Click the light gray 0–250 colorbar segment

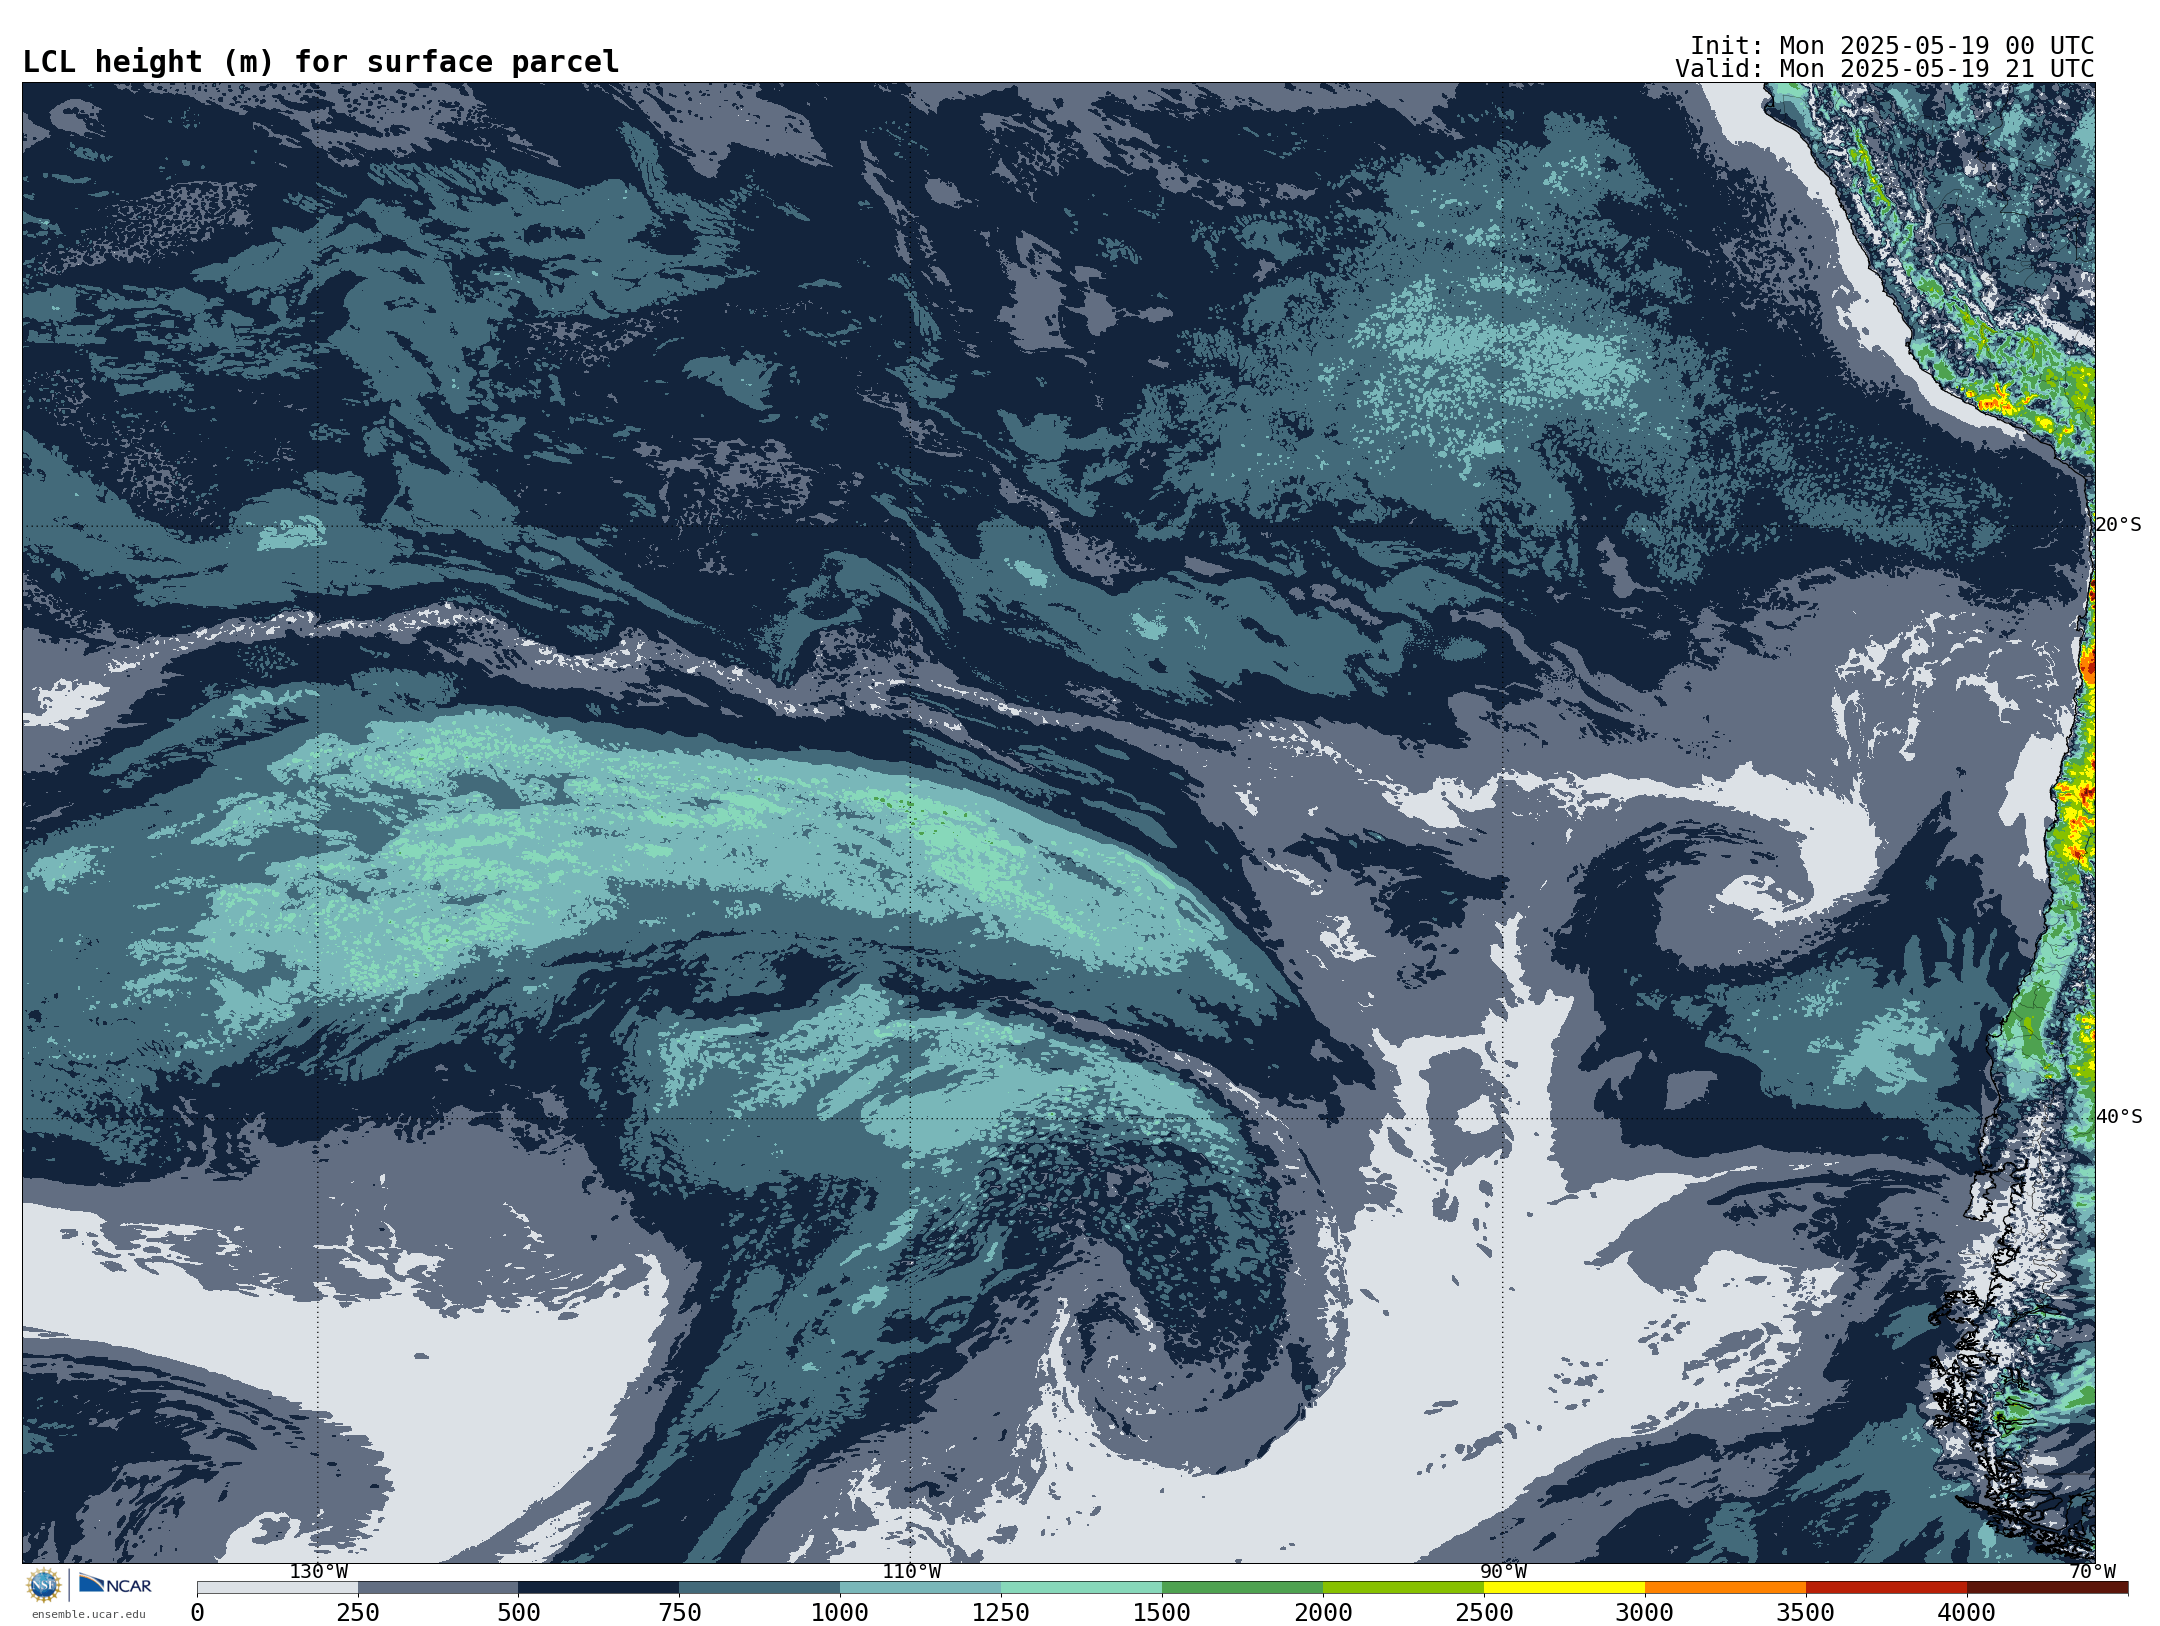(x=277, y=1588)
